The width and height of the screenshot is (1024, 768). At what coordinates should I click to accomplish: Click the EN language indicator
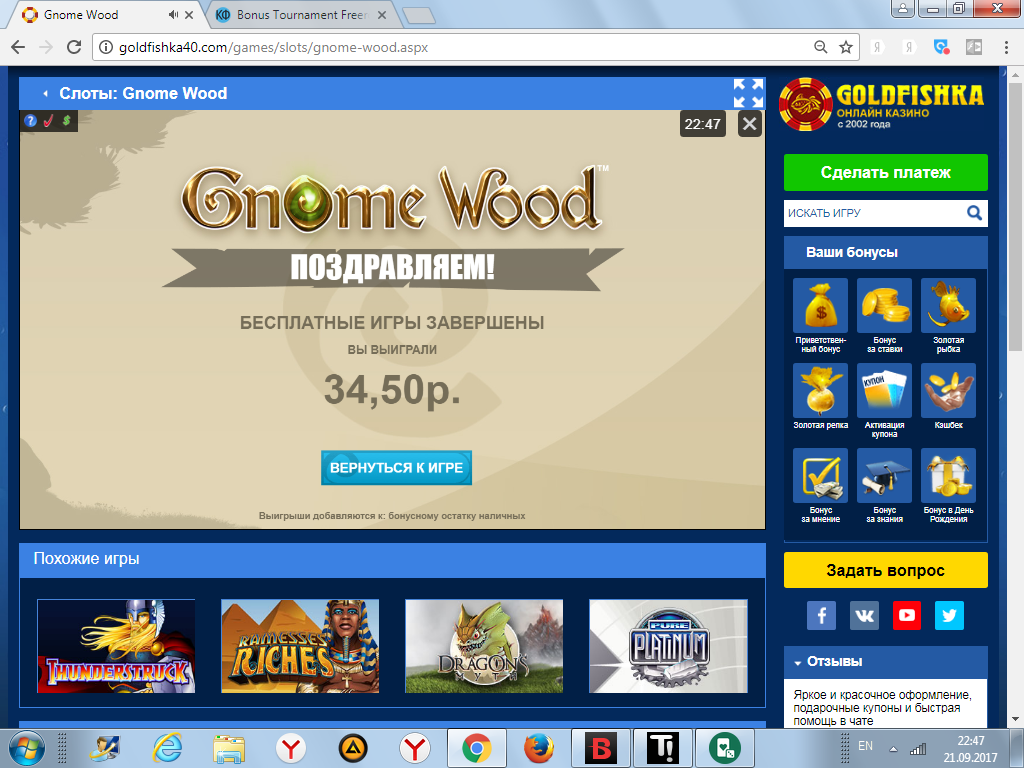coord(865,746)
